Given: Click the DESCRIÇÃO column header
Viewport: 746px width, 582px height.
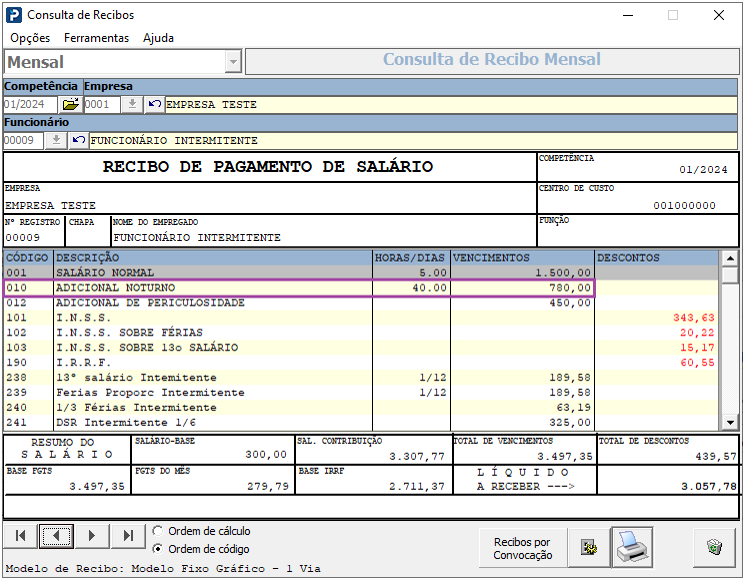Looking at the screenshot, I should [x=213, y=258].
